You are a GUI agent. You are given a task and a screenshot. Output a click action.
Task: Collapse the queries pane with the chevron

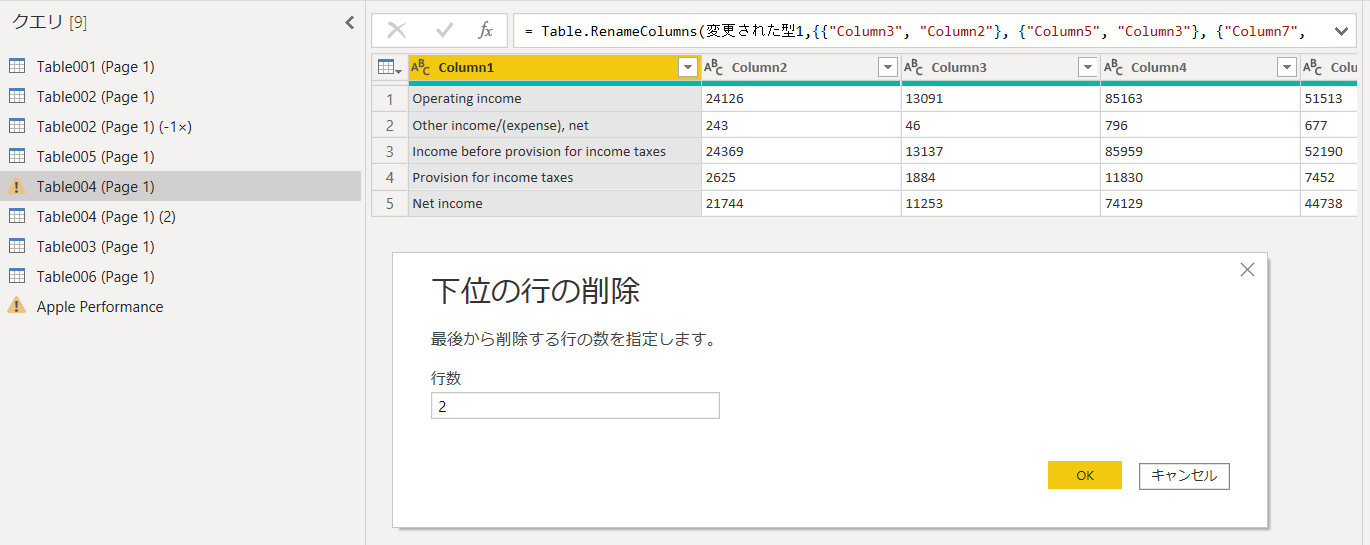349,22
